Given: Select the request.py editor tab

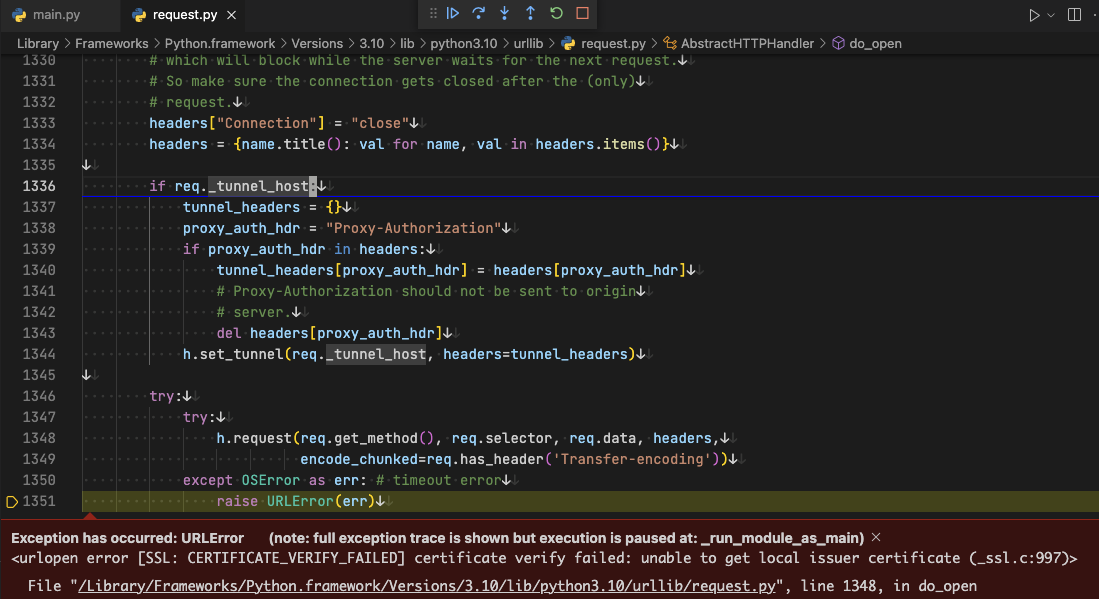Looking at the screenshot, I should pos(185,15).
